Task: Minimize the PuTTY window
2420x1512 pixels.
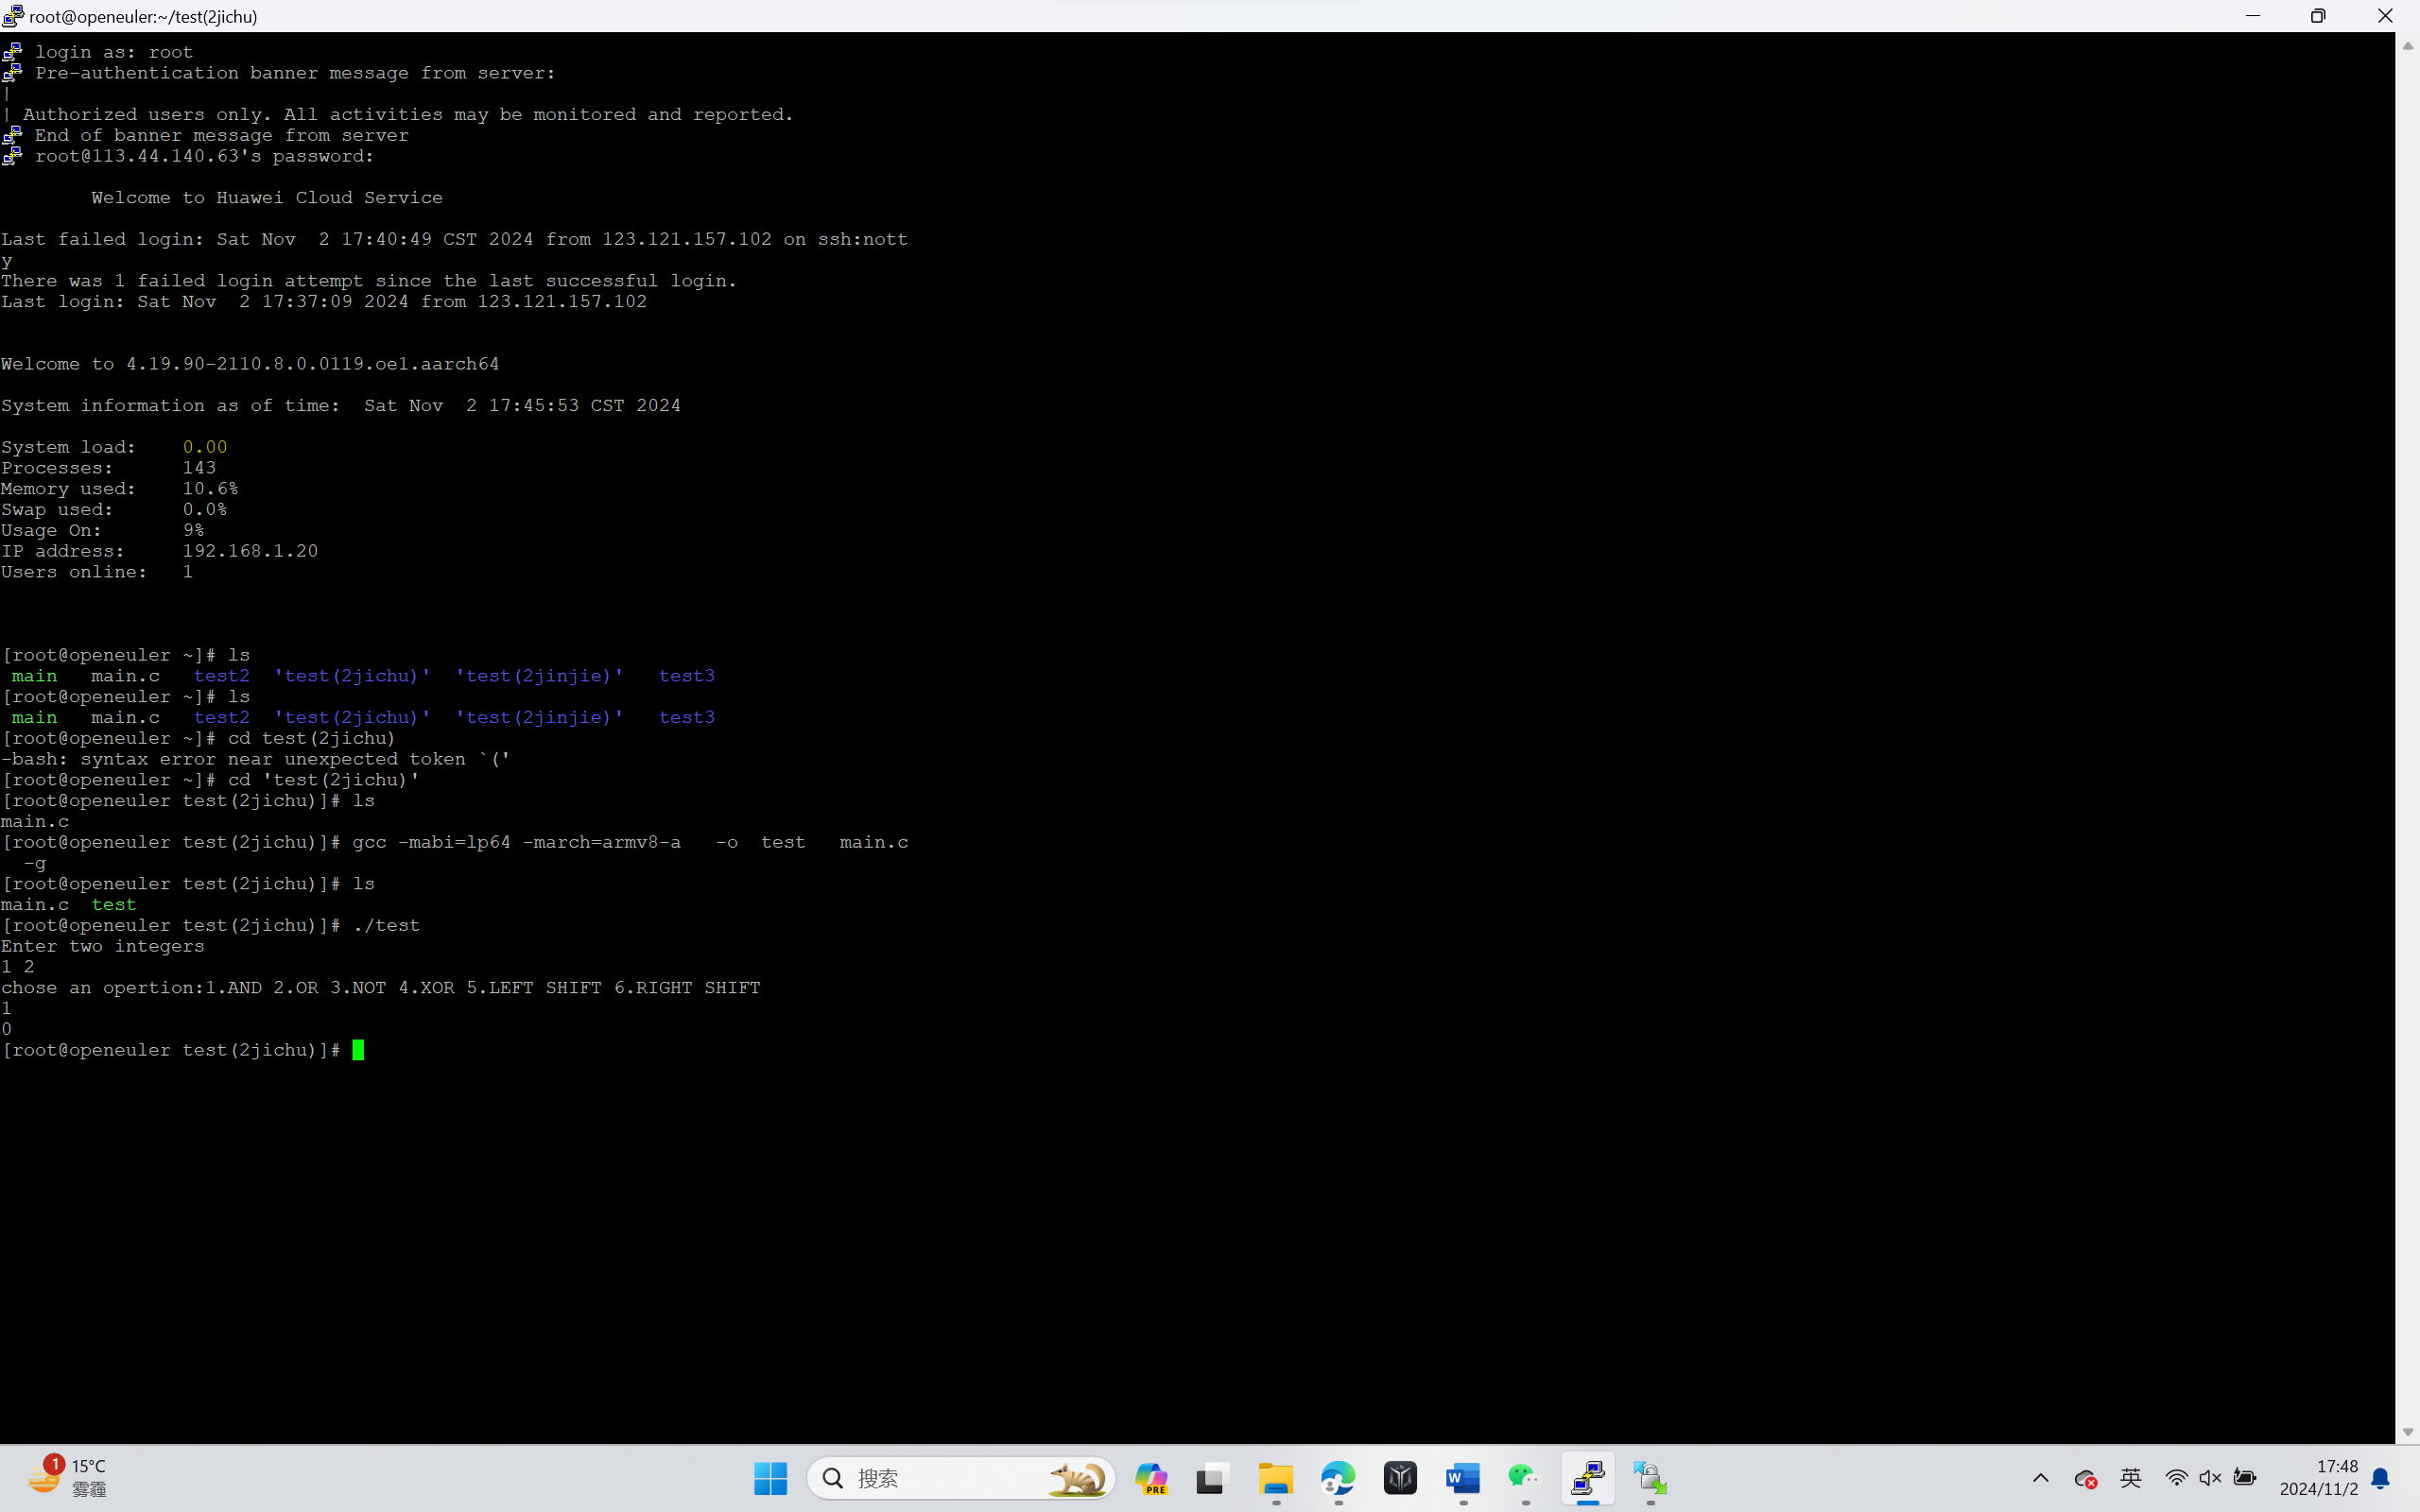Action: tap(2252, 16)
